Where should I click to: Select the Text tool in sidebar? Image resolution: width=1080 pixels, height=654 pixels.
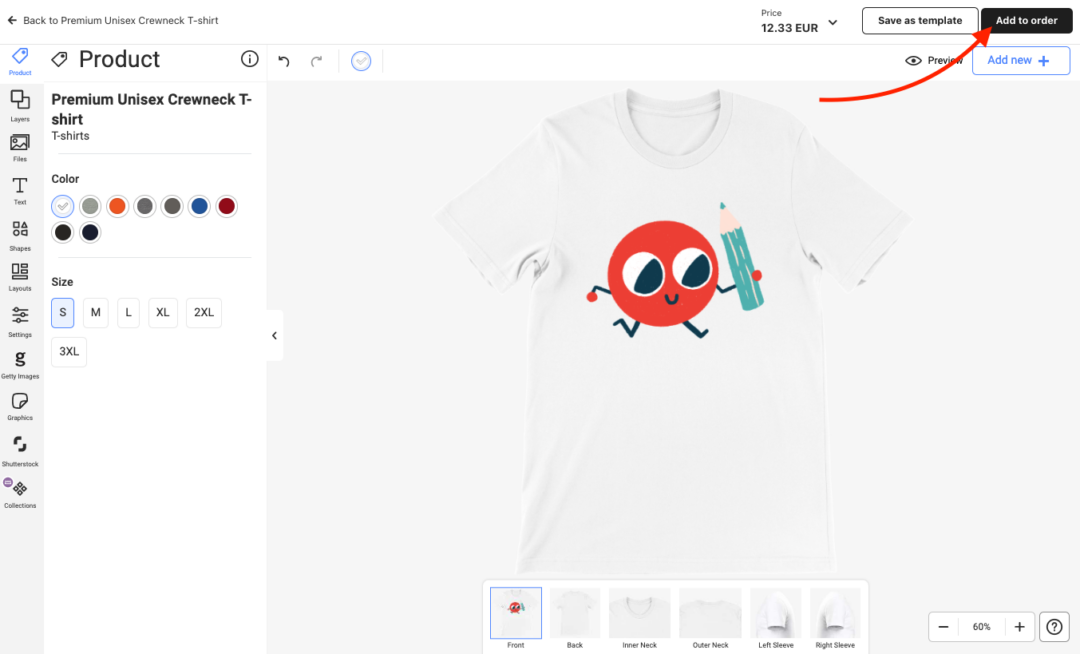(20, 190)
